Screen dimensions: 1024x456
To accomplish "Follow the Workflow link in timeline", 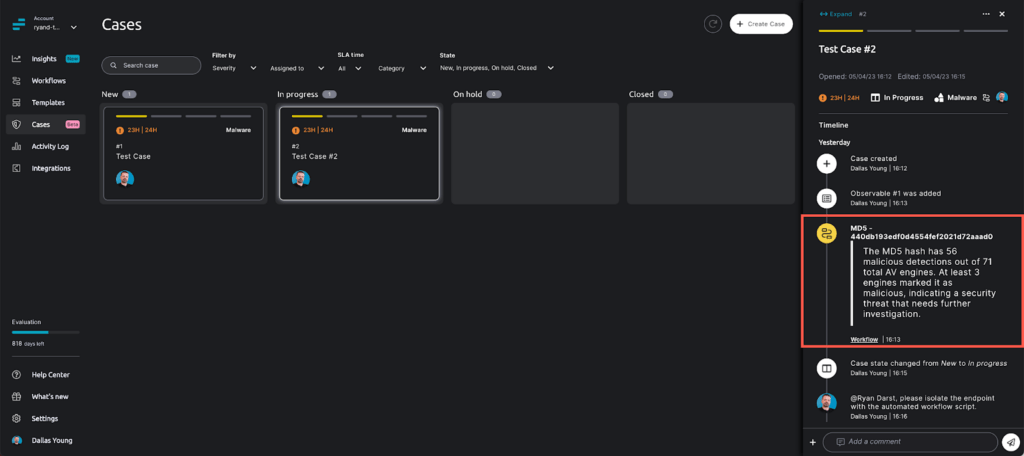I will click(x=864, y=340).
